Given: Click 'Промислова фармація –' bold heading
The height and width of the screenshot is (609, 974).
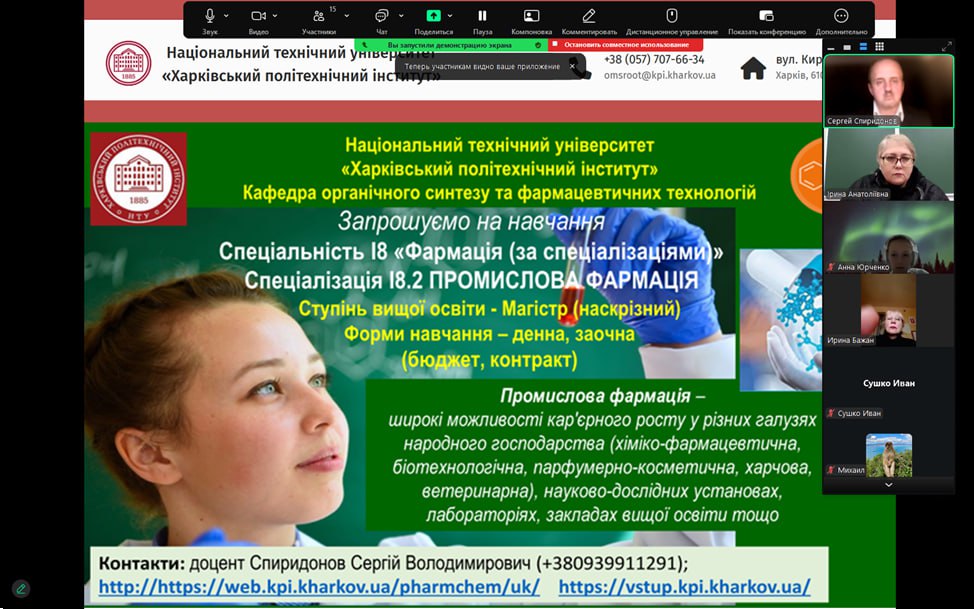Looking at the screenshot, I should 603,396.
